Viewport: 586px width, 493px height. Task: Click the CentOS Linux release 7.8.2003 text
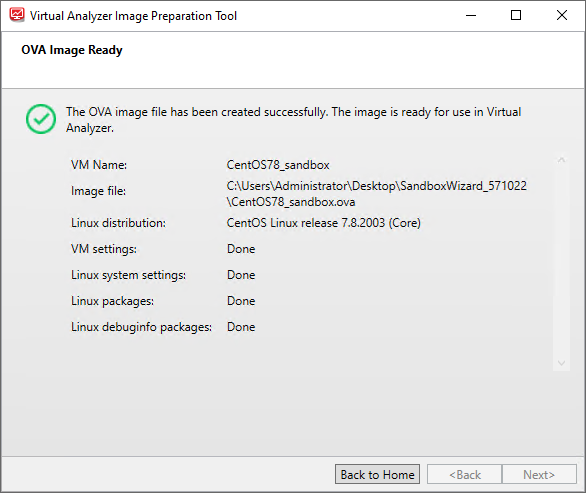click(324, 223)
